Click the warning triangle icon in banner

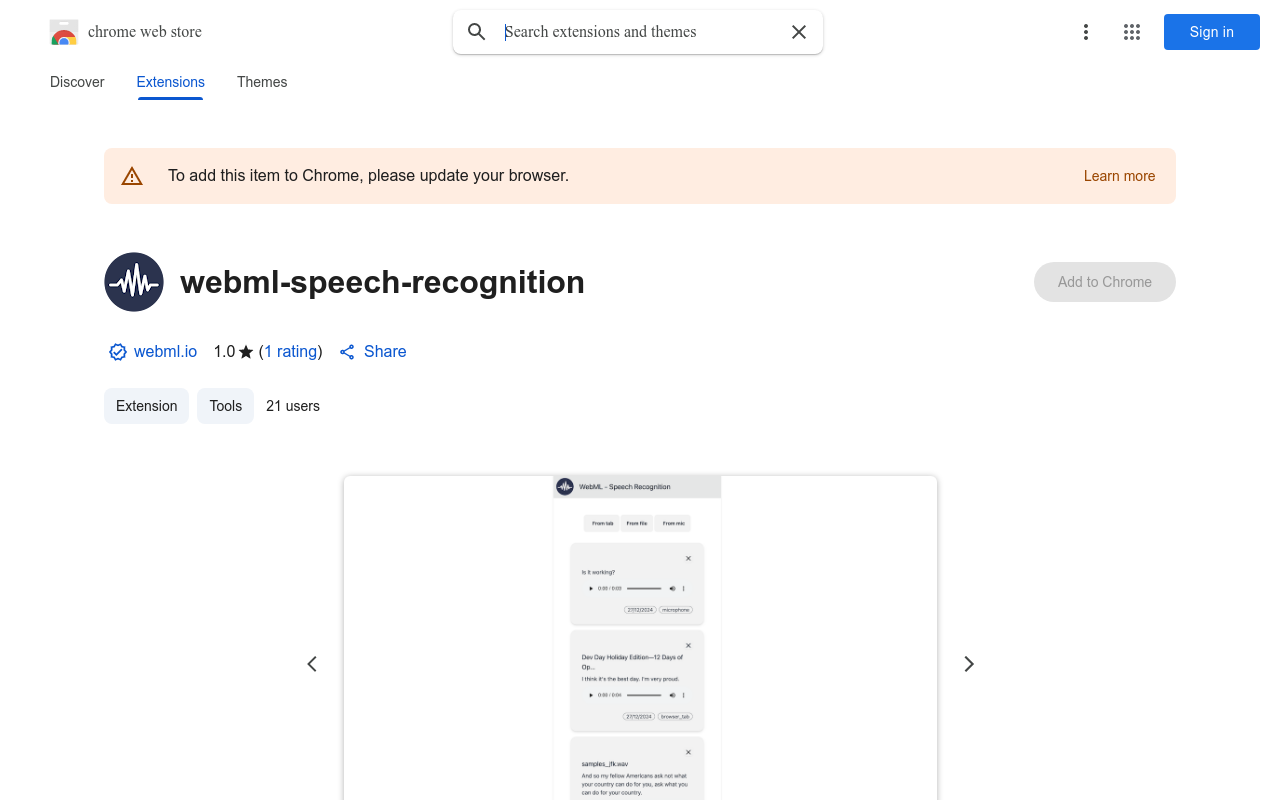pos(132,176)
